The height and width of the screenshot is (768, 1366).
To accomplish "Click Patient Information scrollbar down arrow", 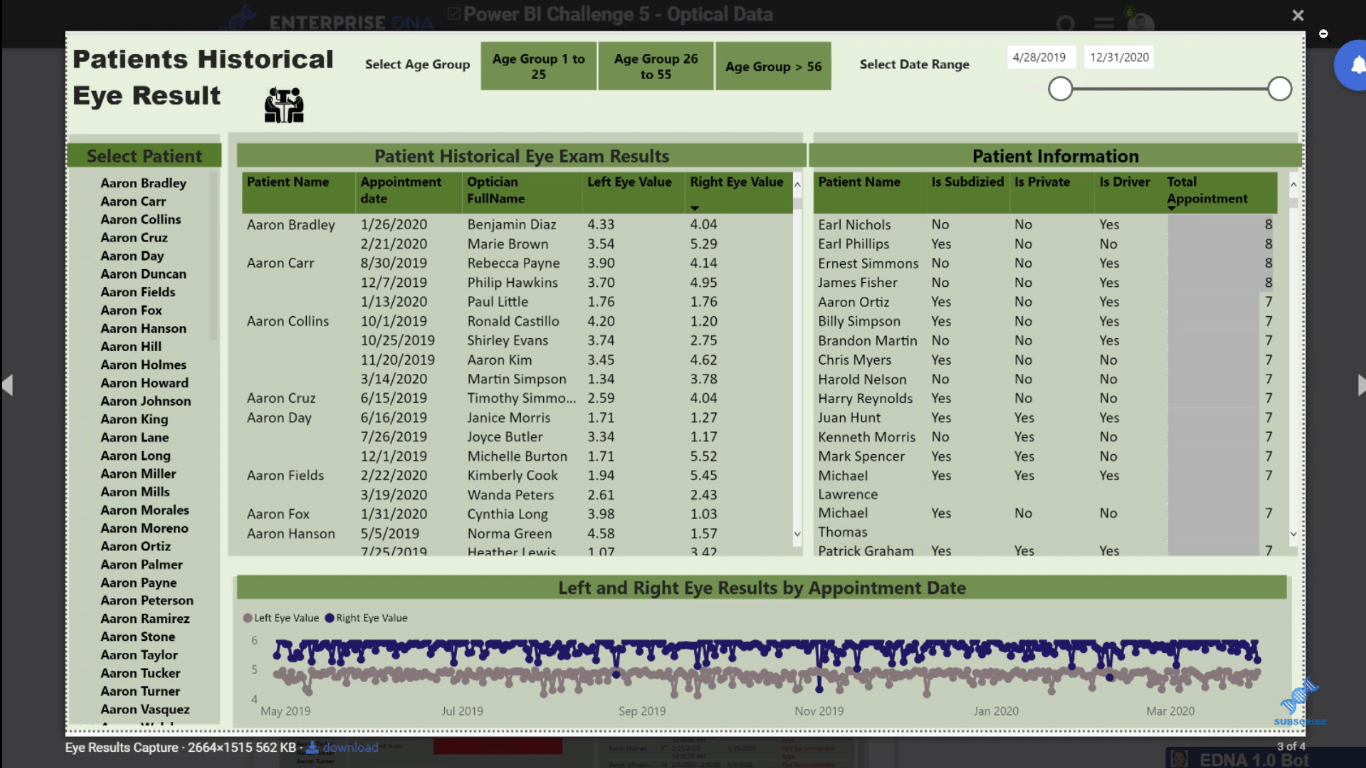I will pos(1293,534).
